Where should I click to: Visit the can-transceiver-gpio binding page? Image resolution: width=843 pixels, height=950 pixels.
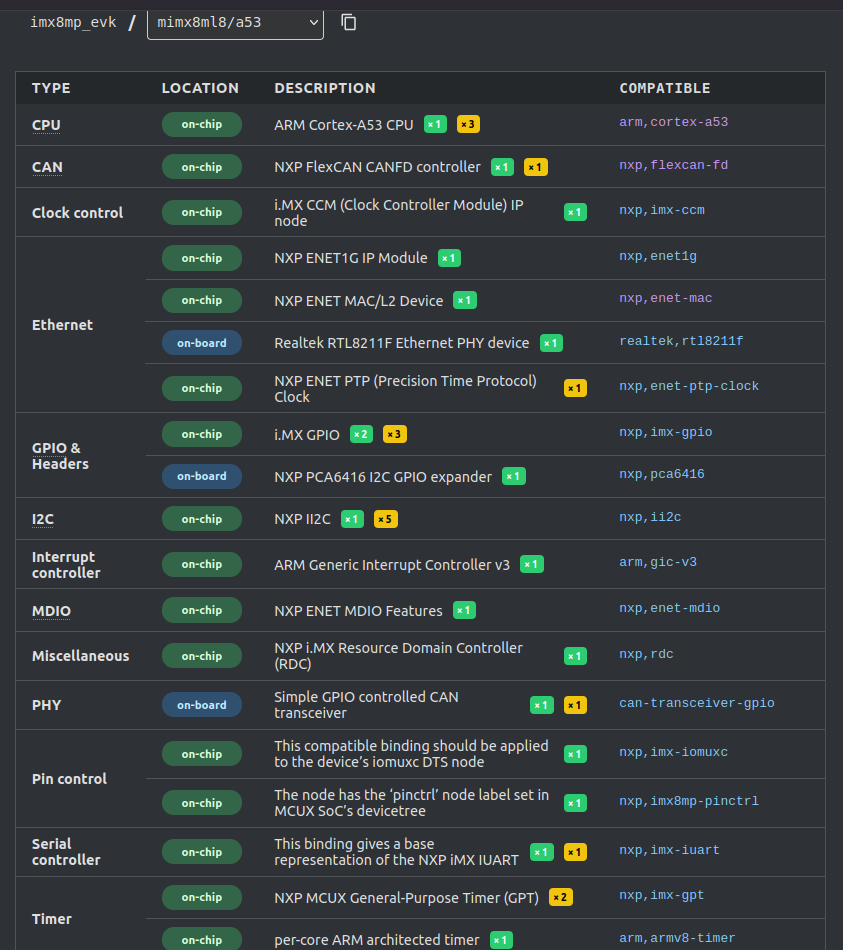(697, 703)
